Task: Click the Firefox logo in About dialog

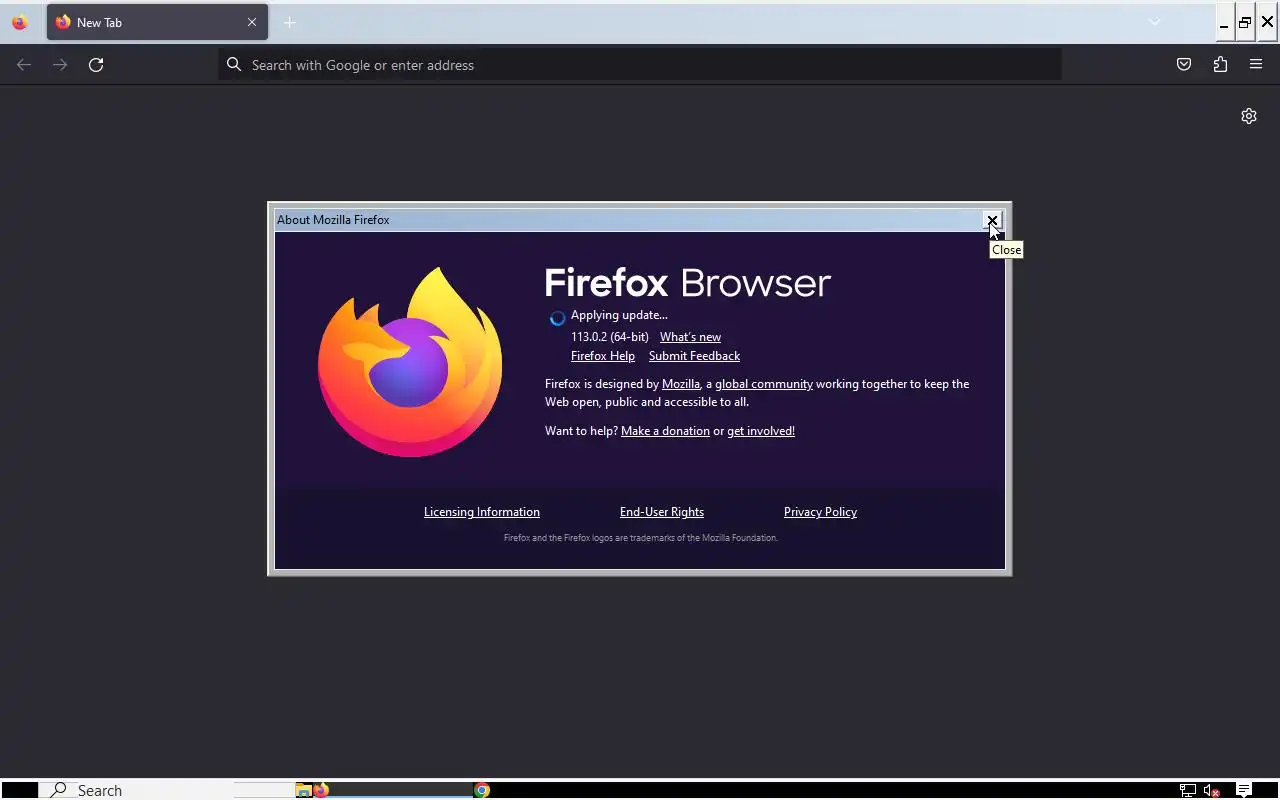Action: click(x=410, y=362)
